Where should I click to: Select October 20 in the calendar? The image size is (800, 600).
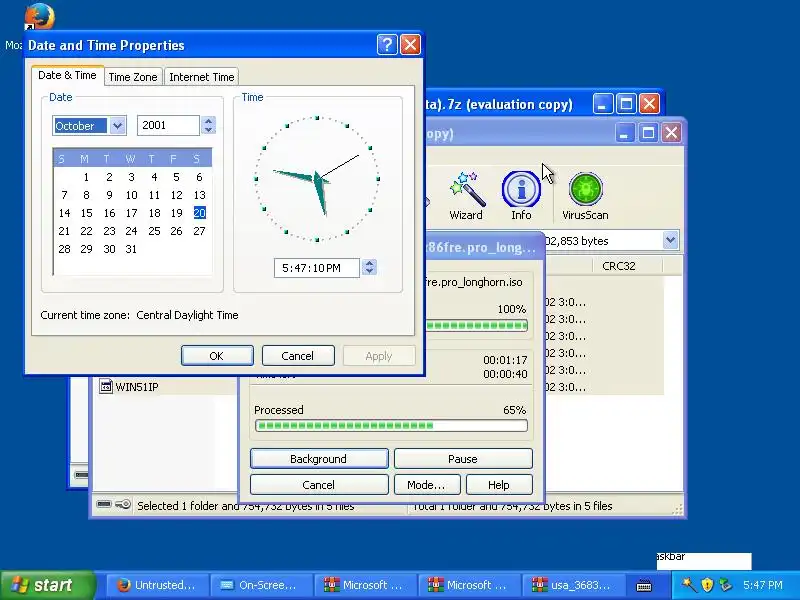199,213
